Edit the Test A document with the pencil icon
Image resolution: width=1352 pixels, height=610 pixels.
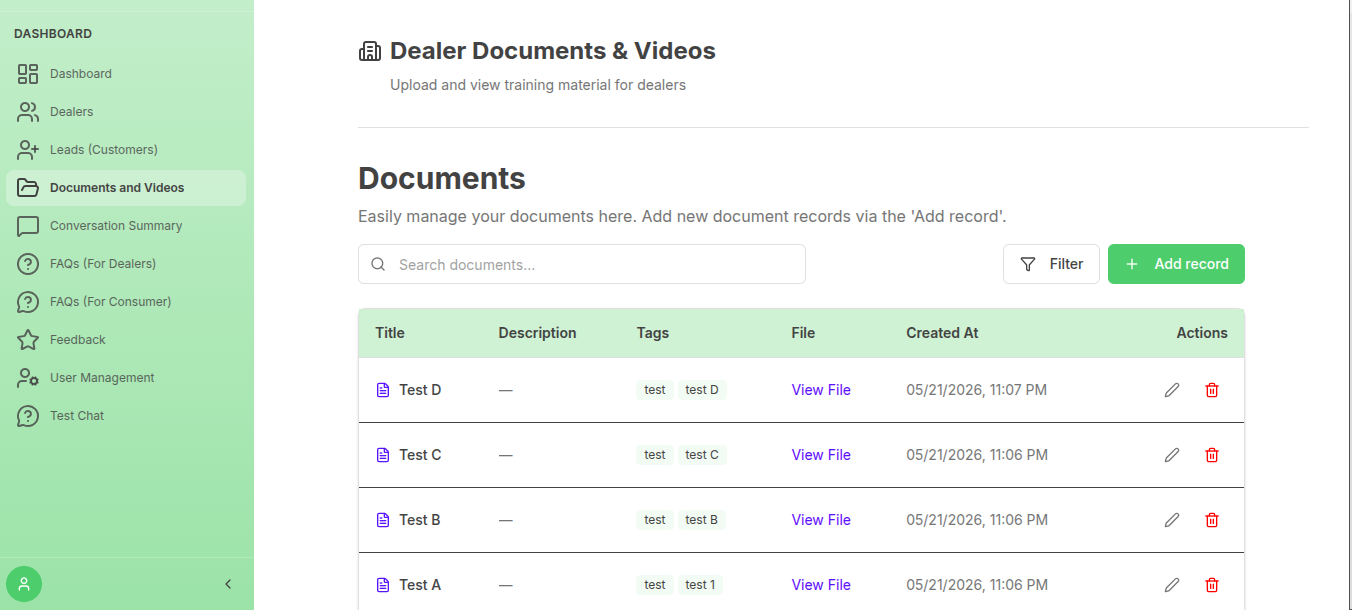(1172, 585)
